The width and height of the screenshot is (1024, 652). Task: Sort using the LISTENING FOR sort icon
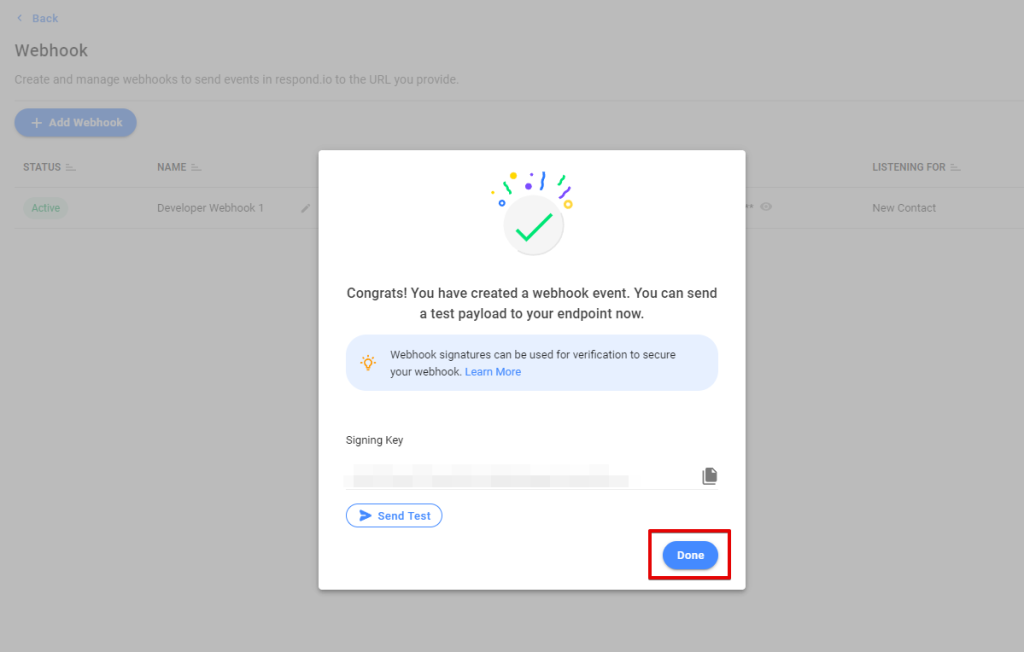click(x=955, y=167)
